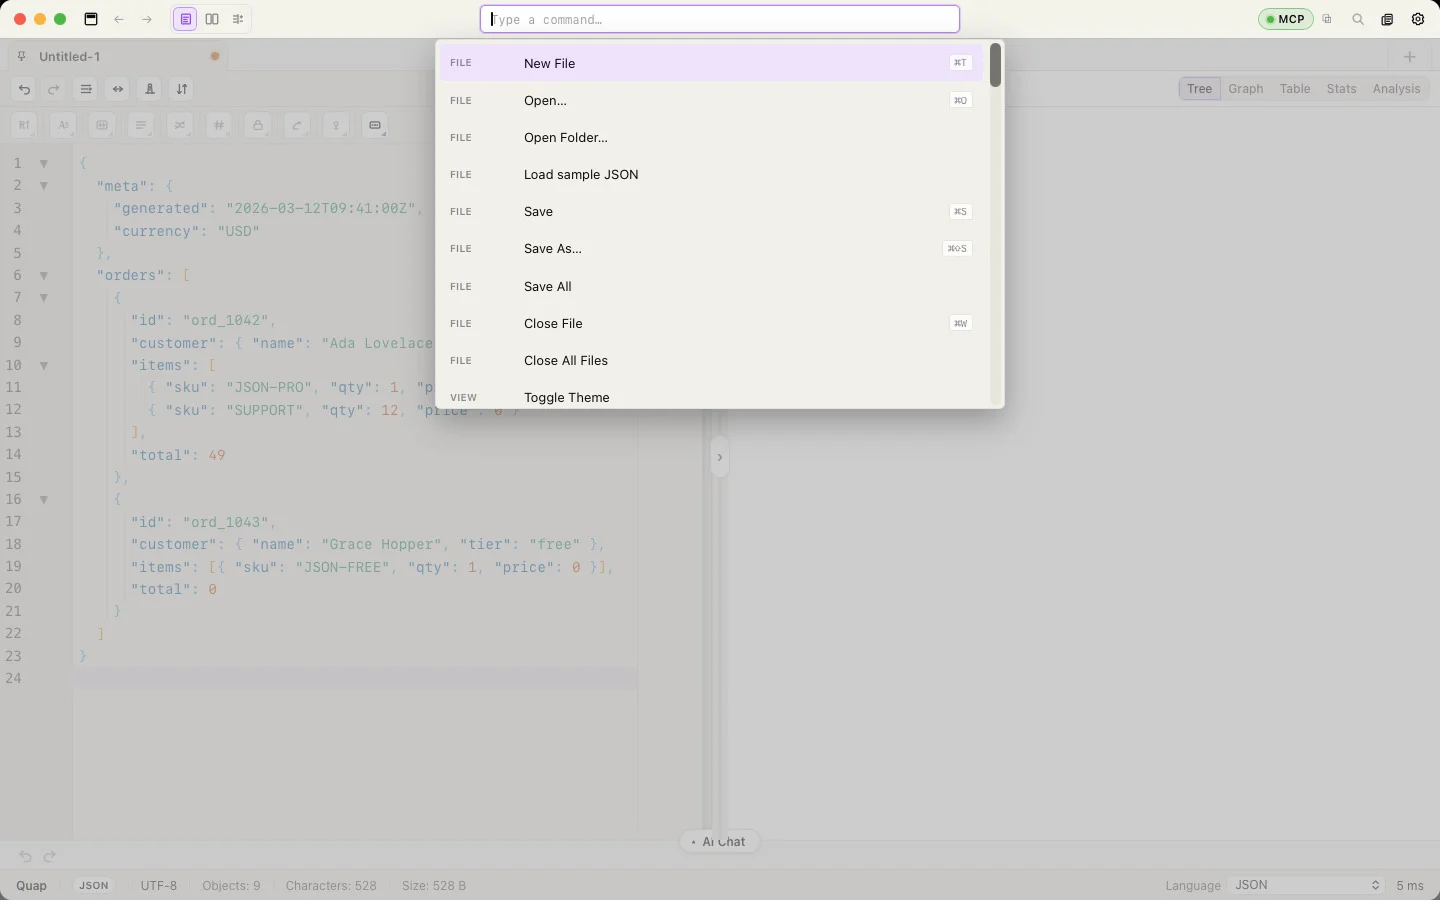
Task: Switch to split two-column view mode
Action: click(x=212, y=19)
